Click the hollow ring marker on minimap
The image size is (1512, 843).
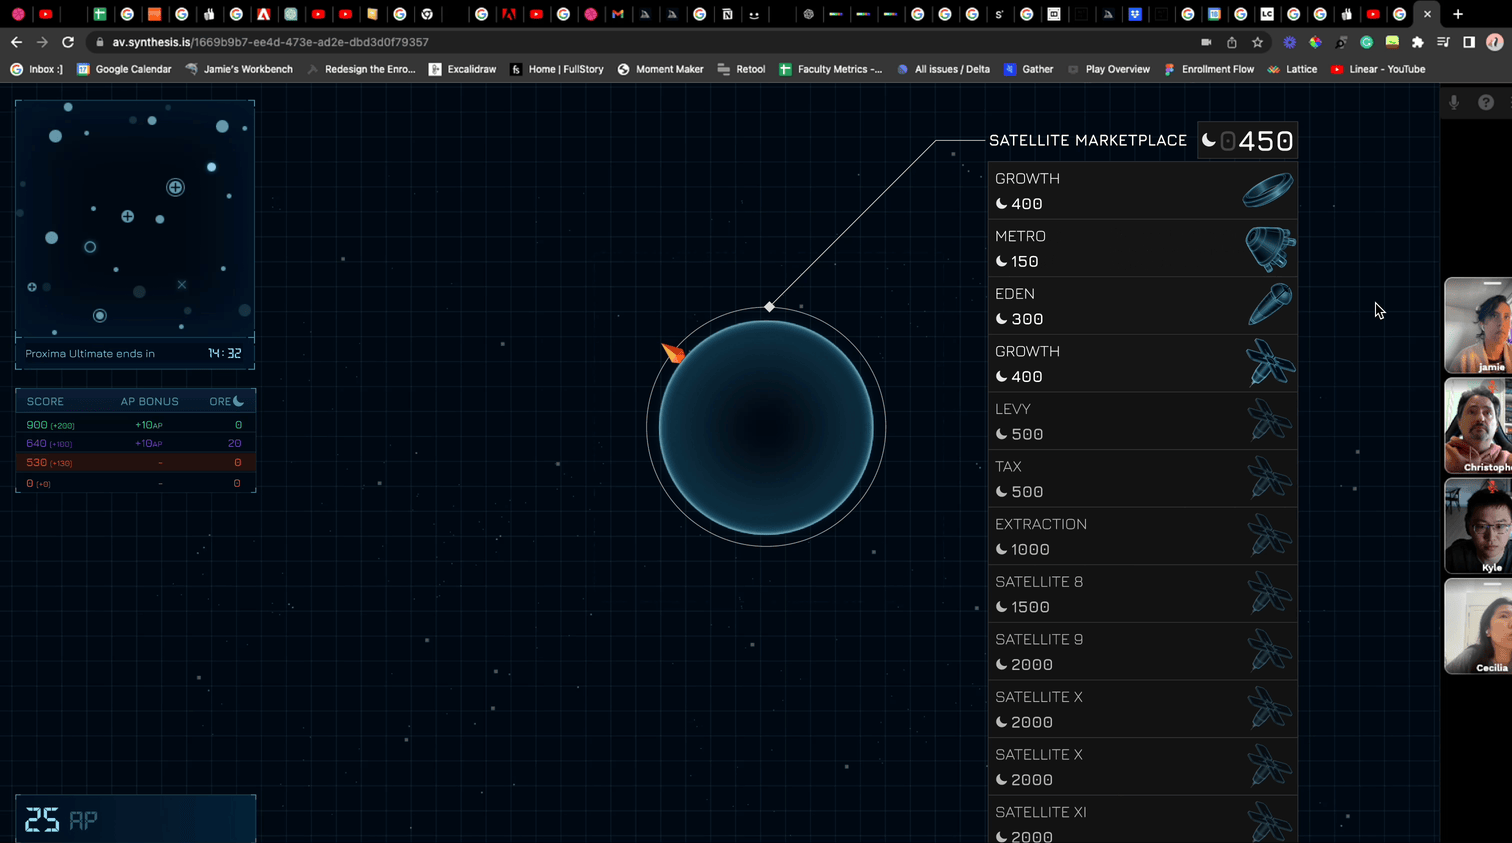90,247
